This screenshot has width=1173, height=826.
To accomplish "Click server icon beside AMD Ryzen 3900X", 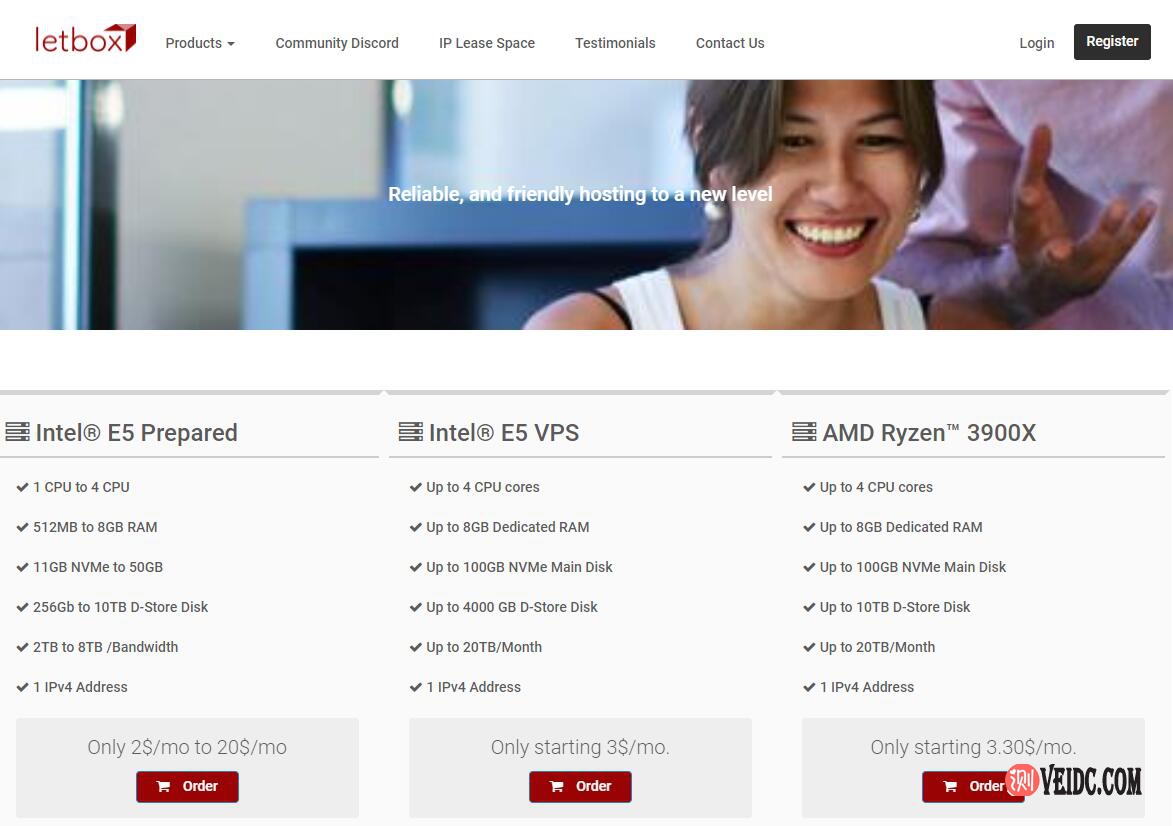I will [804, 432].
